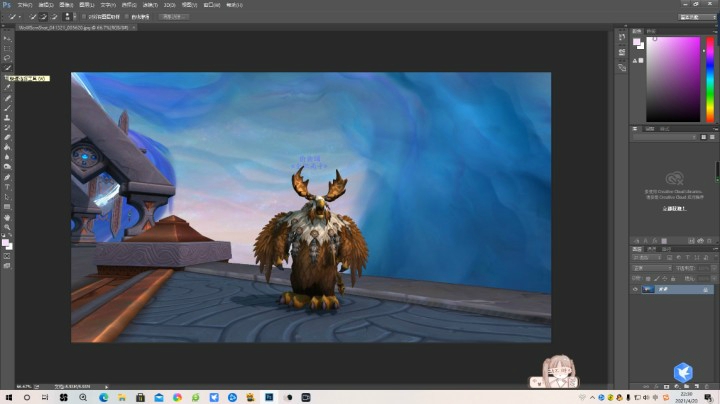Image resolution: width=720 pixels, height=404 pixels.
Task: Switch to the Swatches tab
Action: 651,31
